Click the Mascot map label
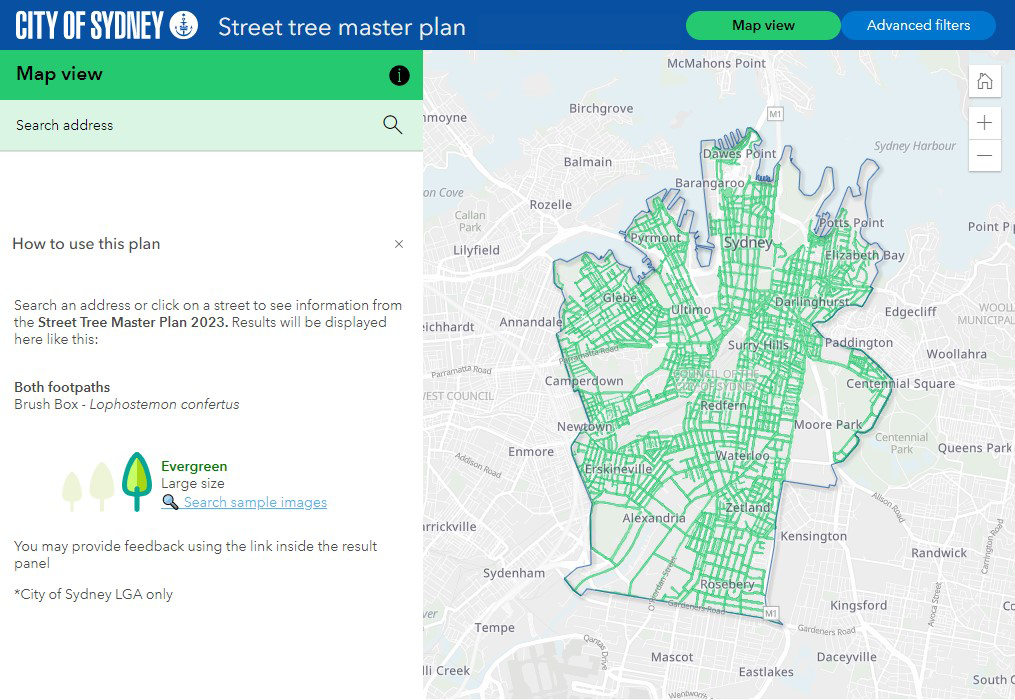The image size is (1015, 700). (x=672, y=657)
